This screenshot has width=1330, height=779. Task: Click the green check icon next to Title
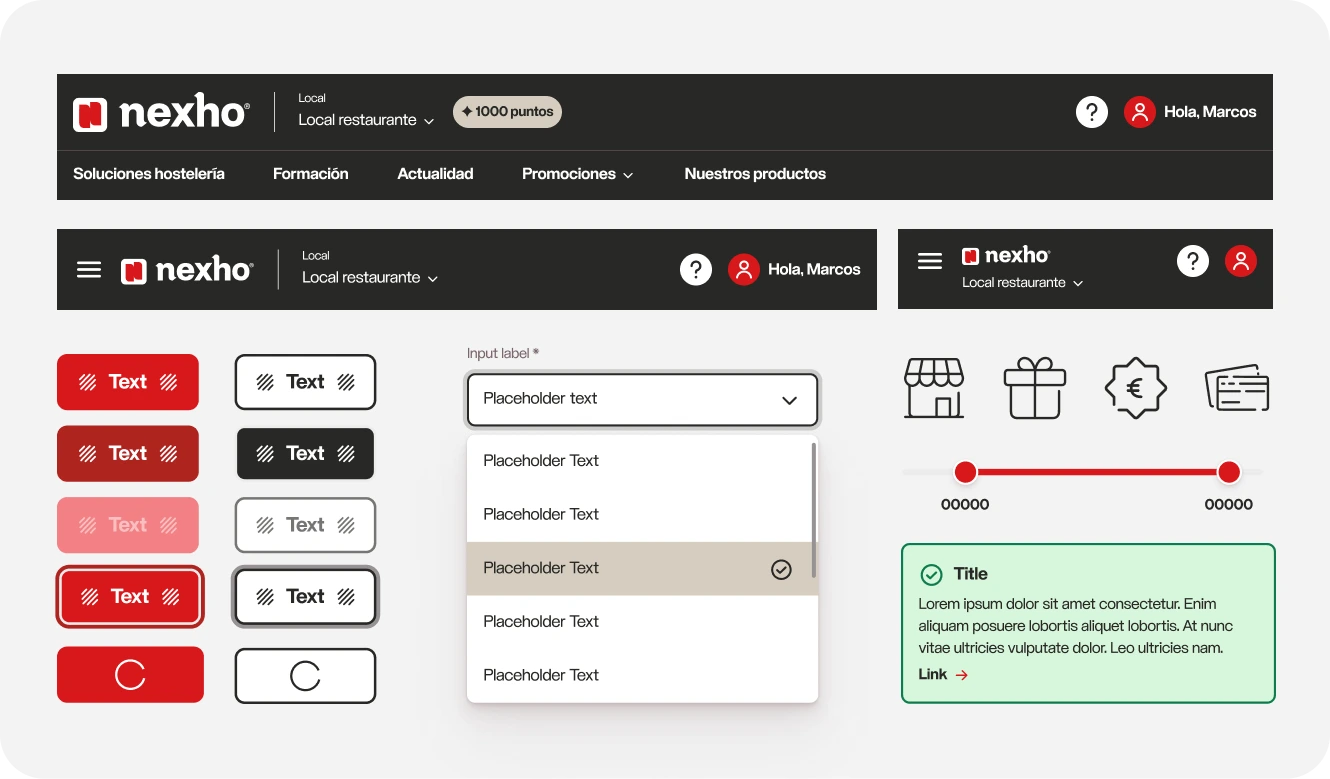coord(931,574)
